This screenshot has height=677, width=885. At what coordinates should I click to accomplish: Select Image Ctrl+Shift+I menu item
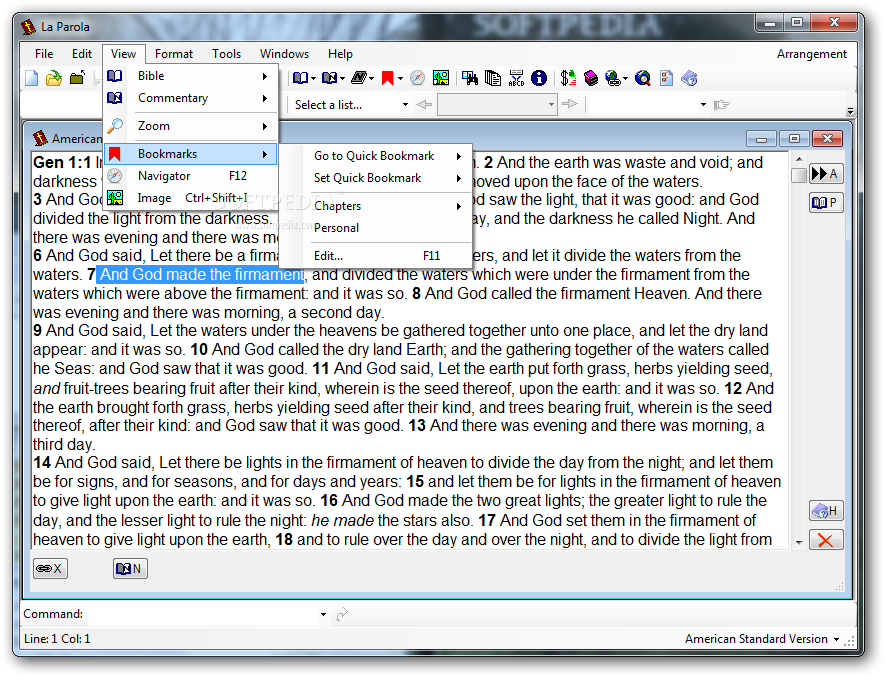click(x=191, y=198)
